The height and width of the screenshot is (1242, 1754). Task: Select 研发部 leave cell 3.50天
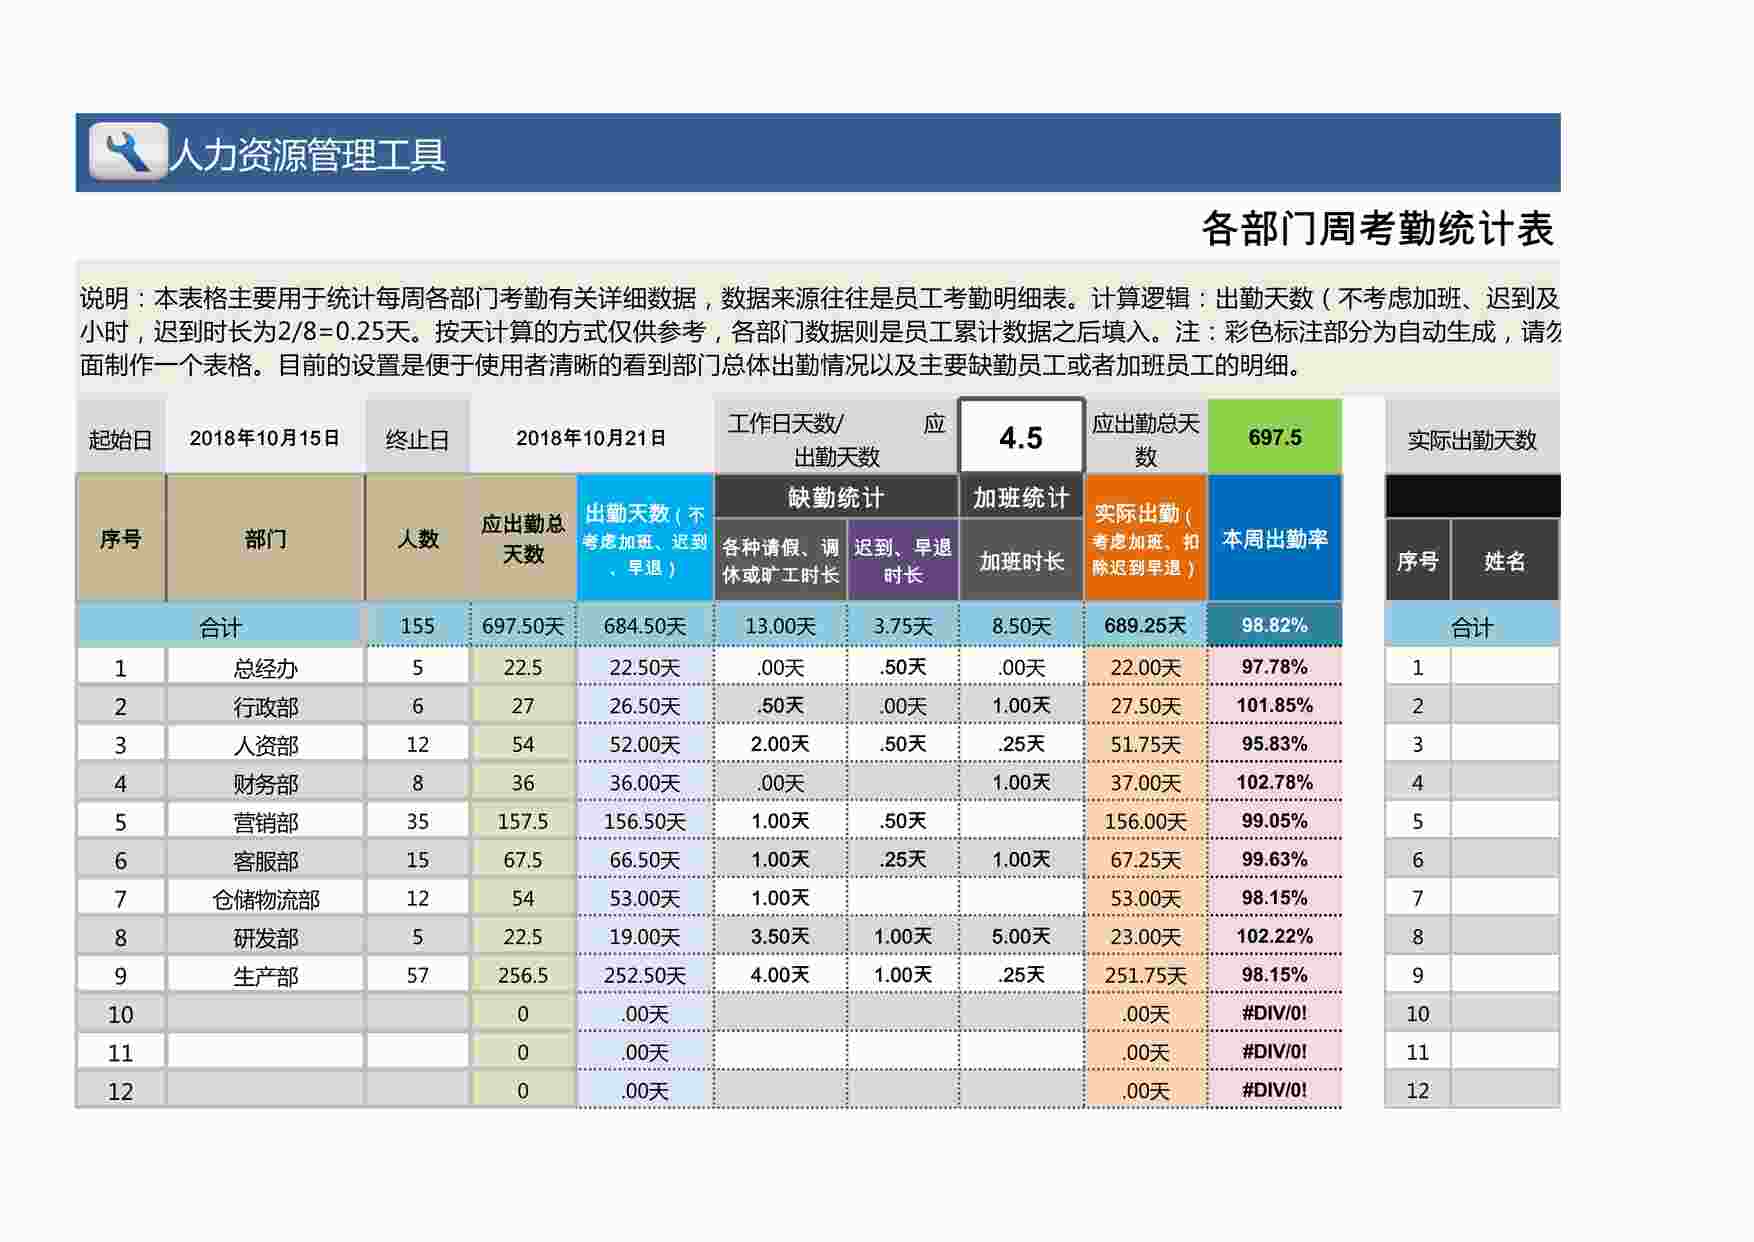pyautogui.click(x=780, y=937)
